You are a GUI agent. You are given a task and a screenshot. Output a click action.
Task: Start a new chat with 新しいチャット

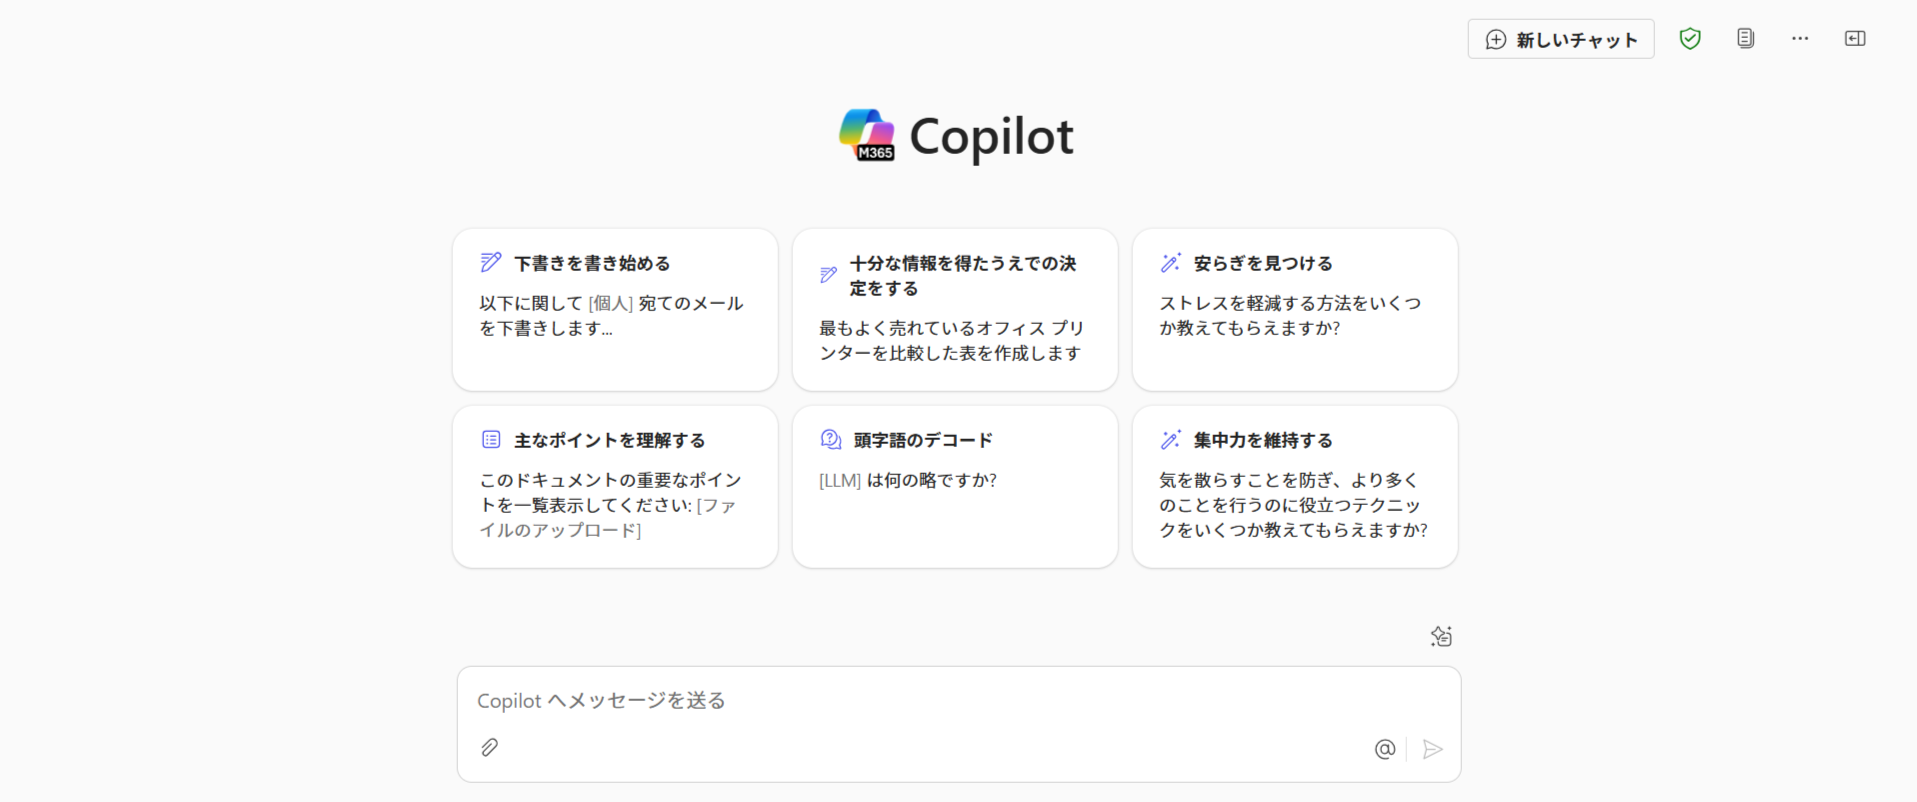click(1560, 39)
